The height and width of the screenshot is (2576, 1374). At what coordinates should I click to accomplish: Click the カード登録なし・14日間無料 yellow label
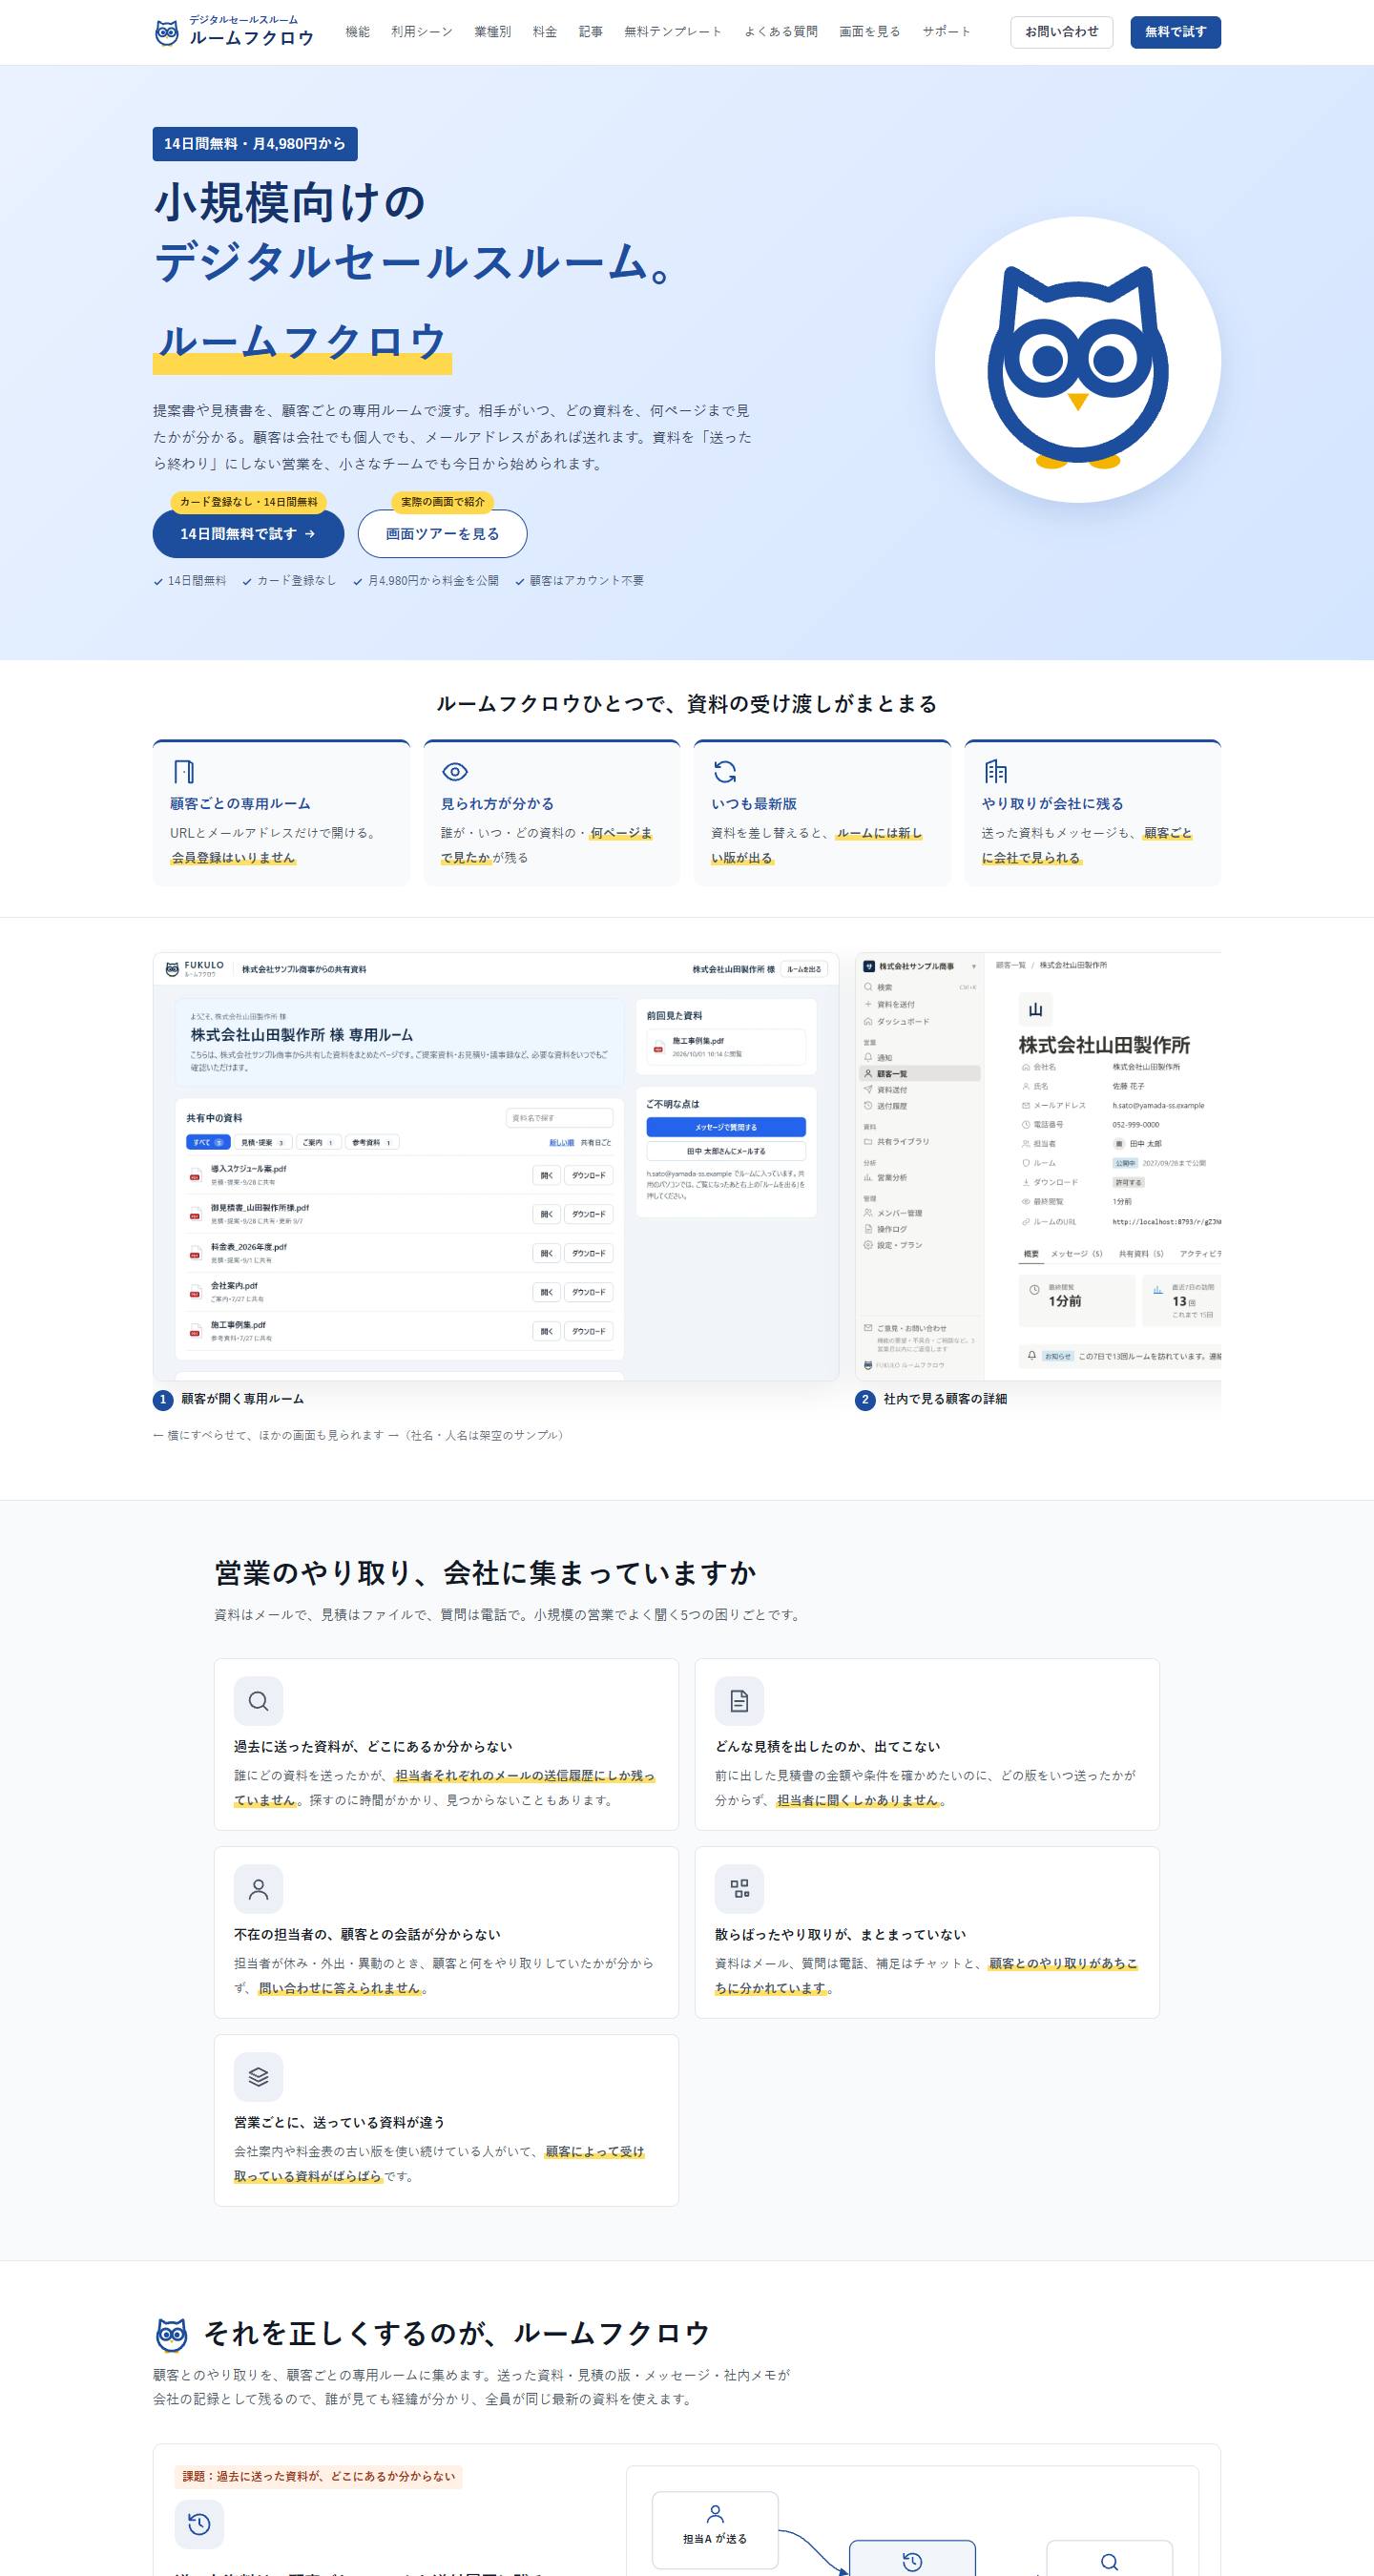pyautogui.click(x=249, y=502)
